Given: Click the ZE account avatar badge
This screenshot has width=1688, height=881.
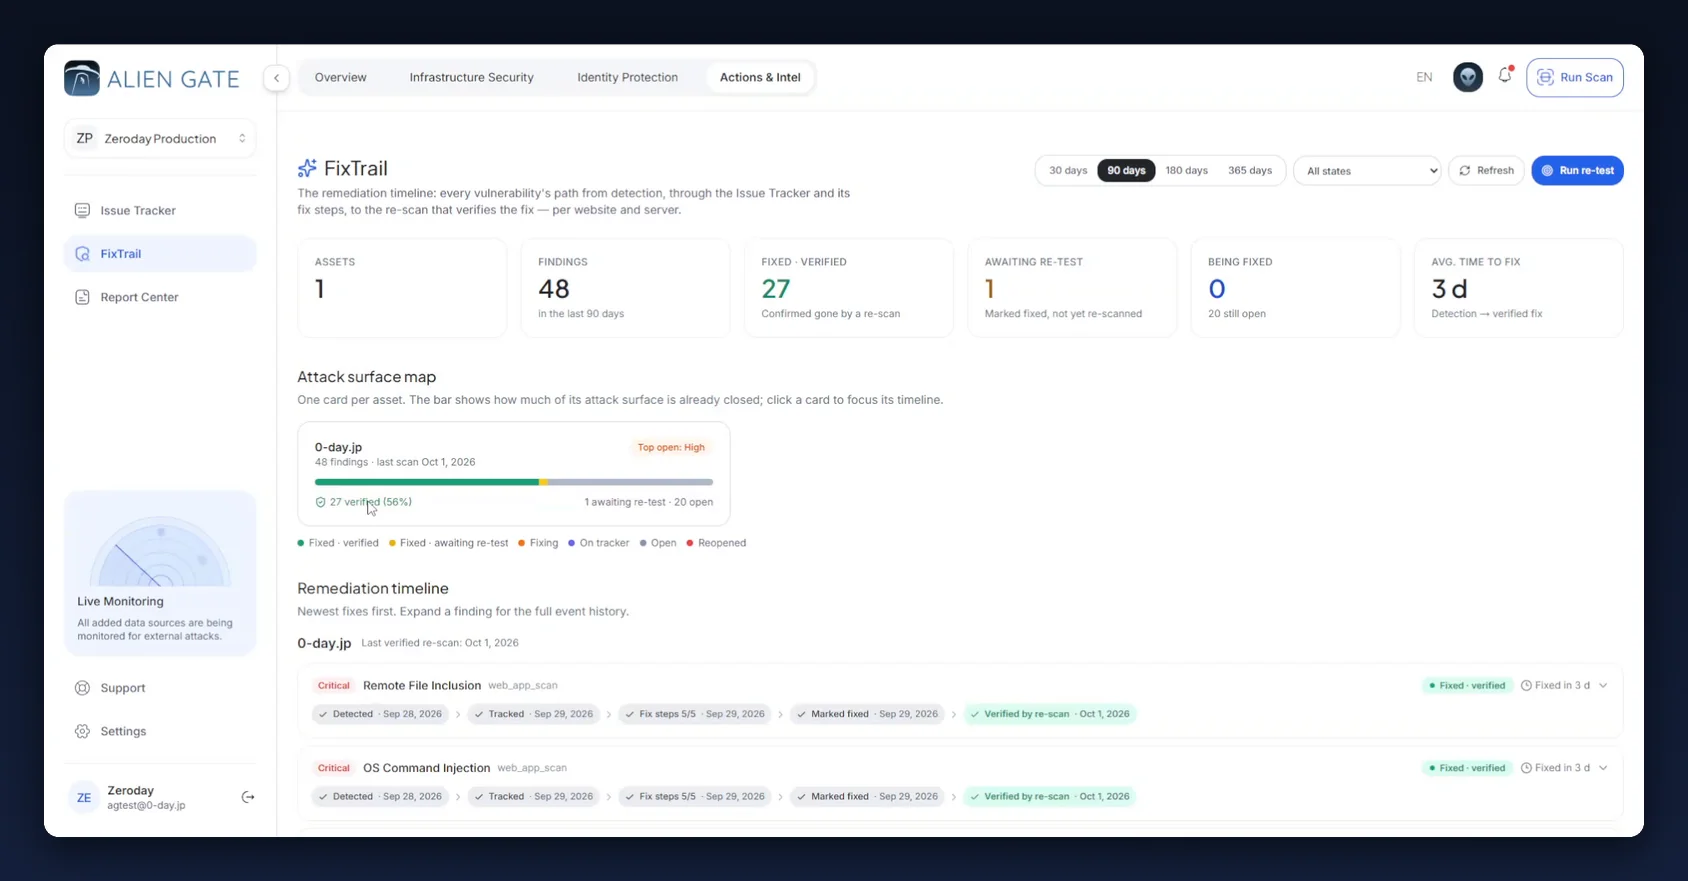Looking at the screenshot, I should click(x=84, y=797).
